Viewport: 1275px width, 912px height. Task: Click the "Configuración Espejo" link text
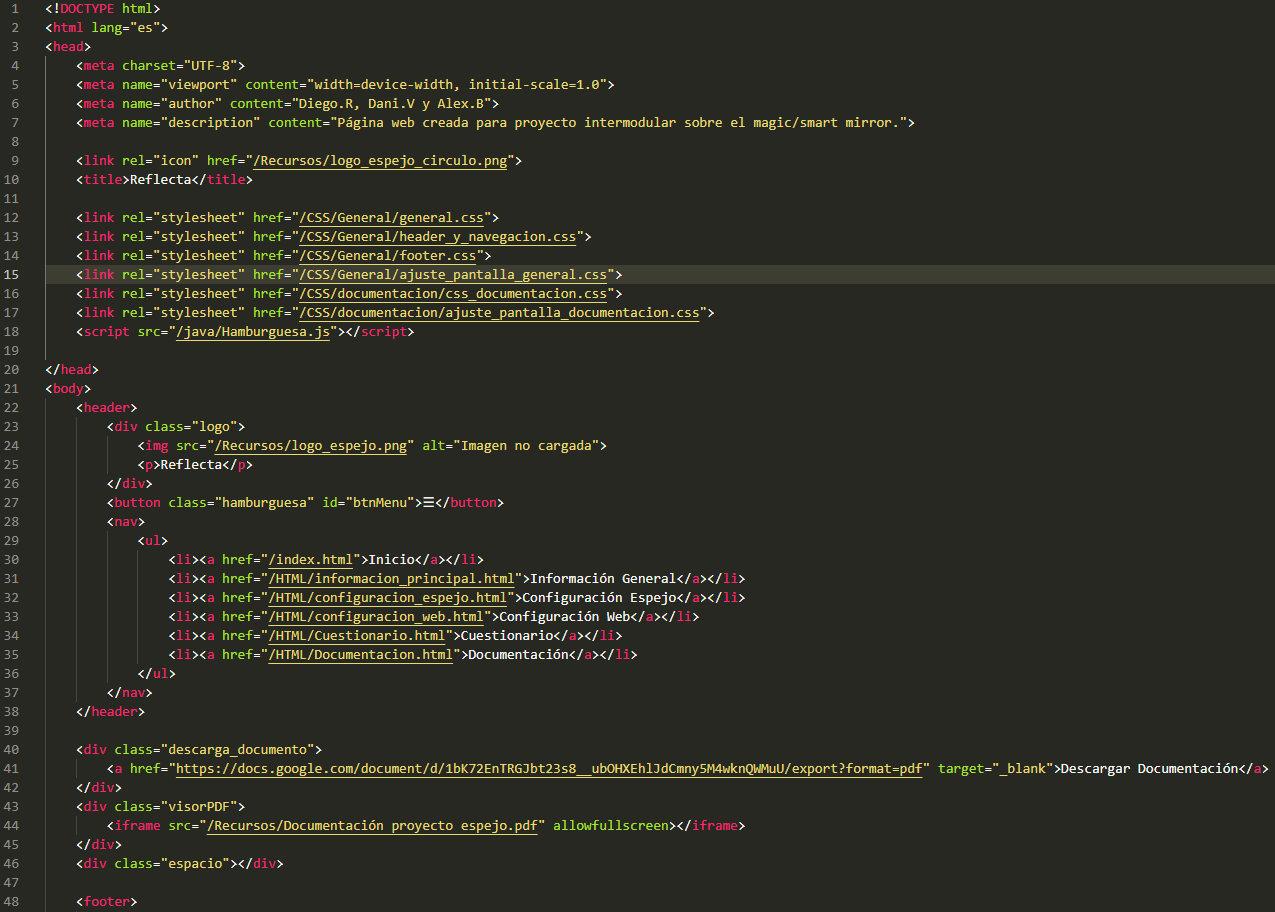(599, 597)
